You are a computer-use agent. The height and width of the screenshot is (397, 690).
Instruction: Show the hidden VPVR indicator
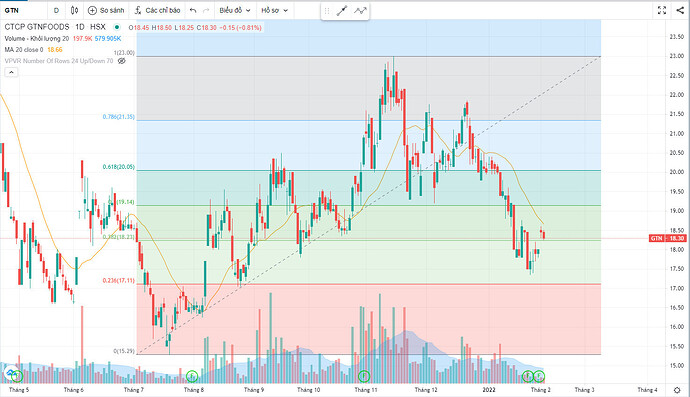click(122, 61)
